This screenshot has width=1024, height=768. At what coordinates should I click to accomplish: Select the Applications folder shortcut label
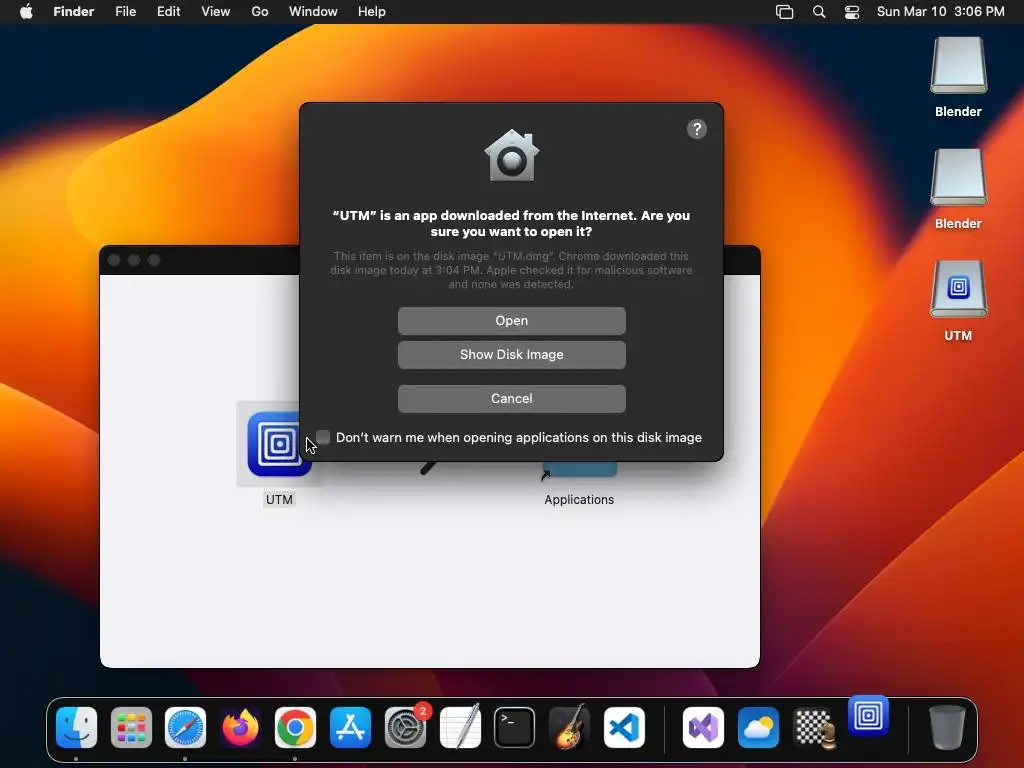[579, 500]
